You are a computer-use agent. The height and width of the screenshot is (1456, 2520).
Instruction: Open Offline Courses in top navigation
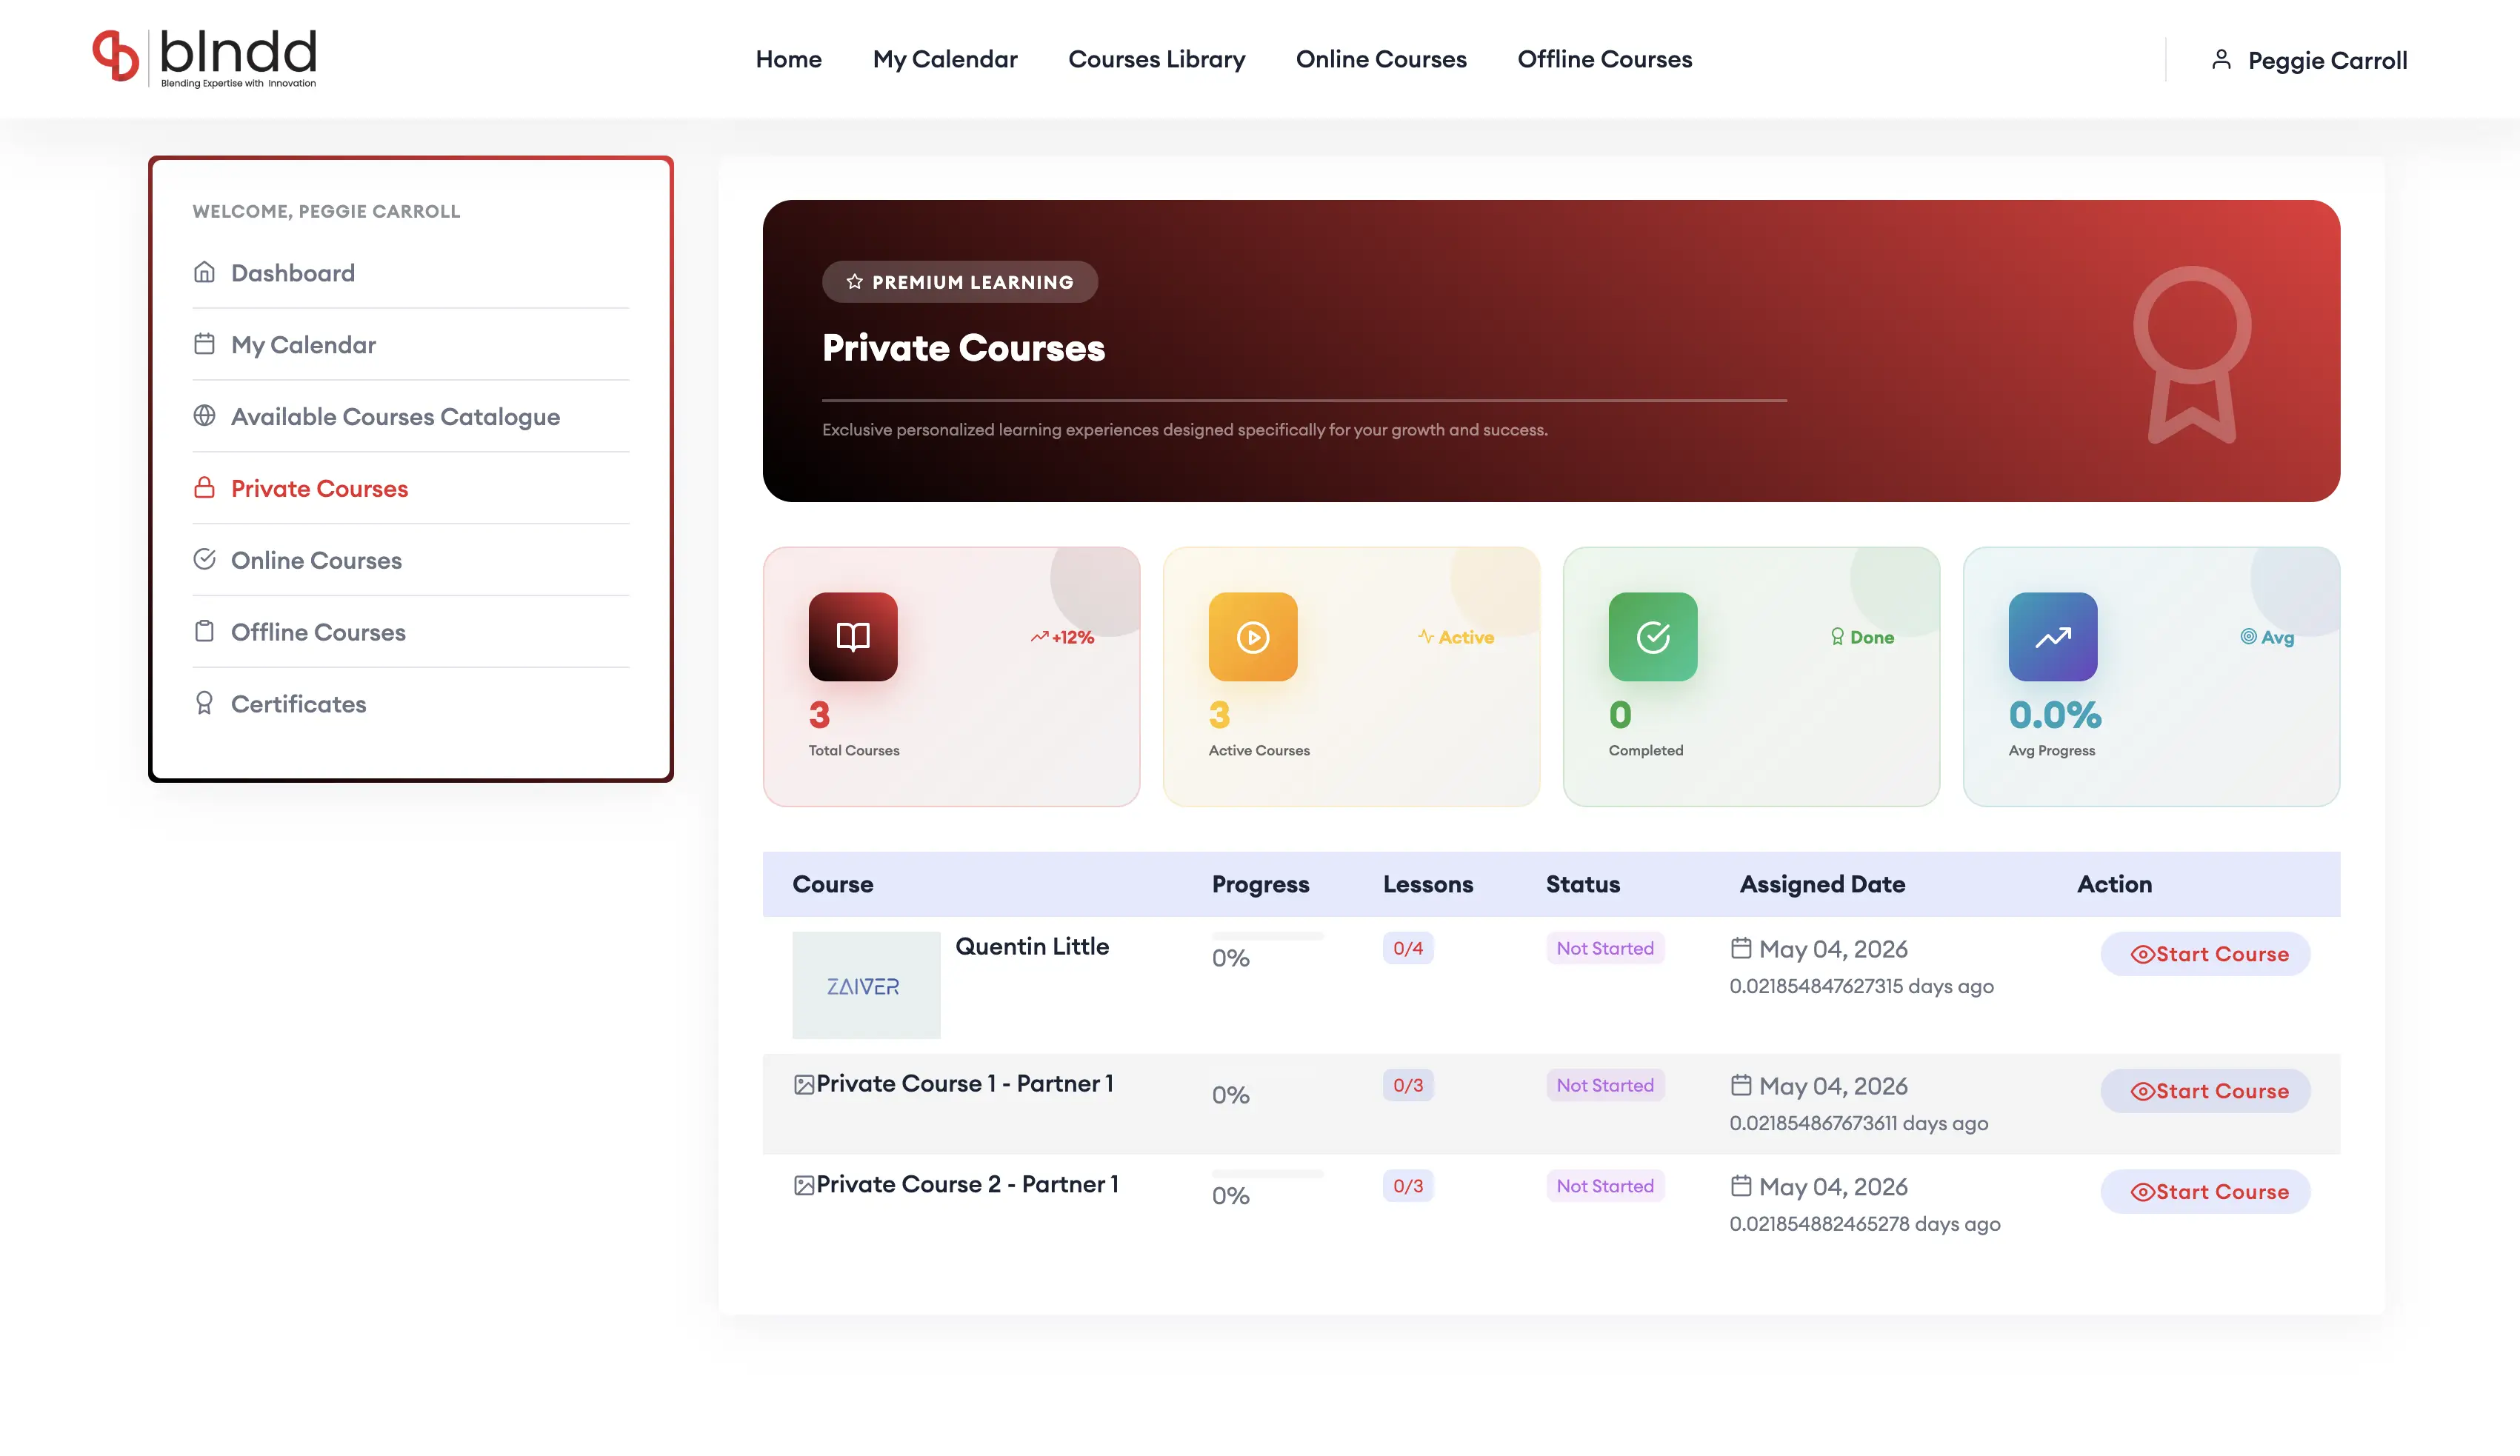pyautogui.click(x=1604, y=59)
